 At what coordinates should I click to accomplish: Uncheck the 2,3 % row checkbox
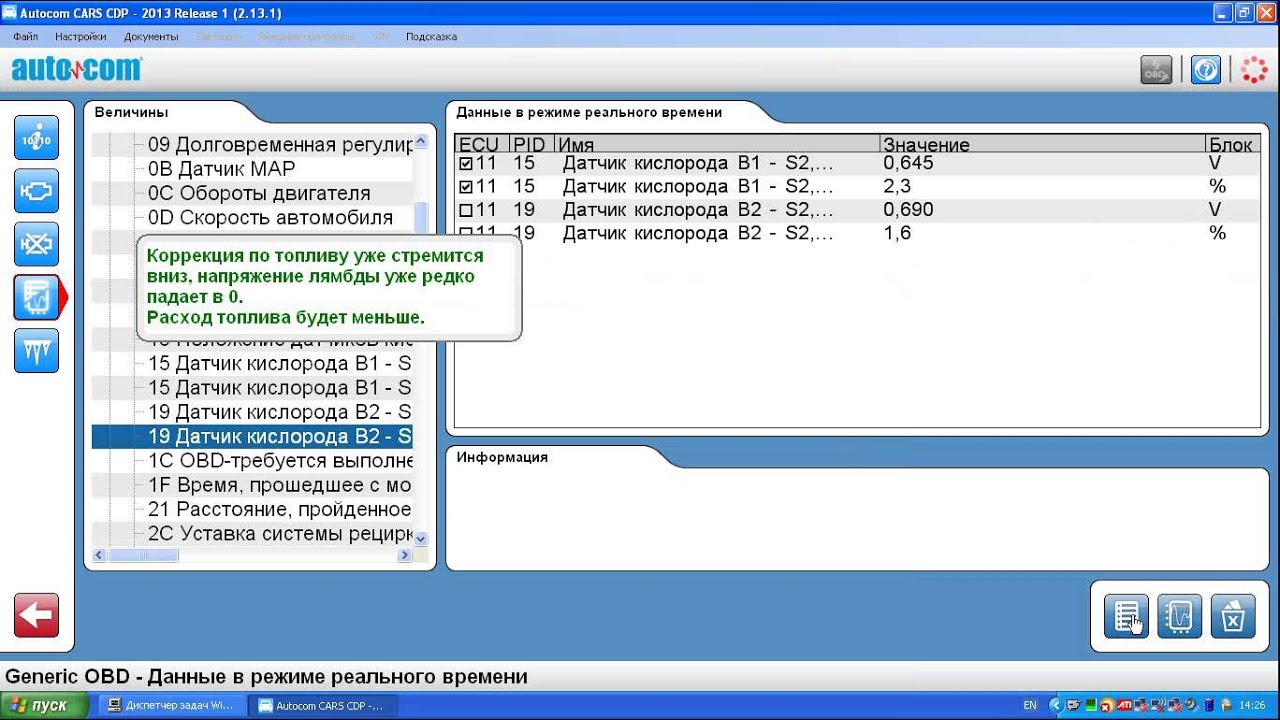(x=466, y=187)
